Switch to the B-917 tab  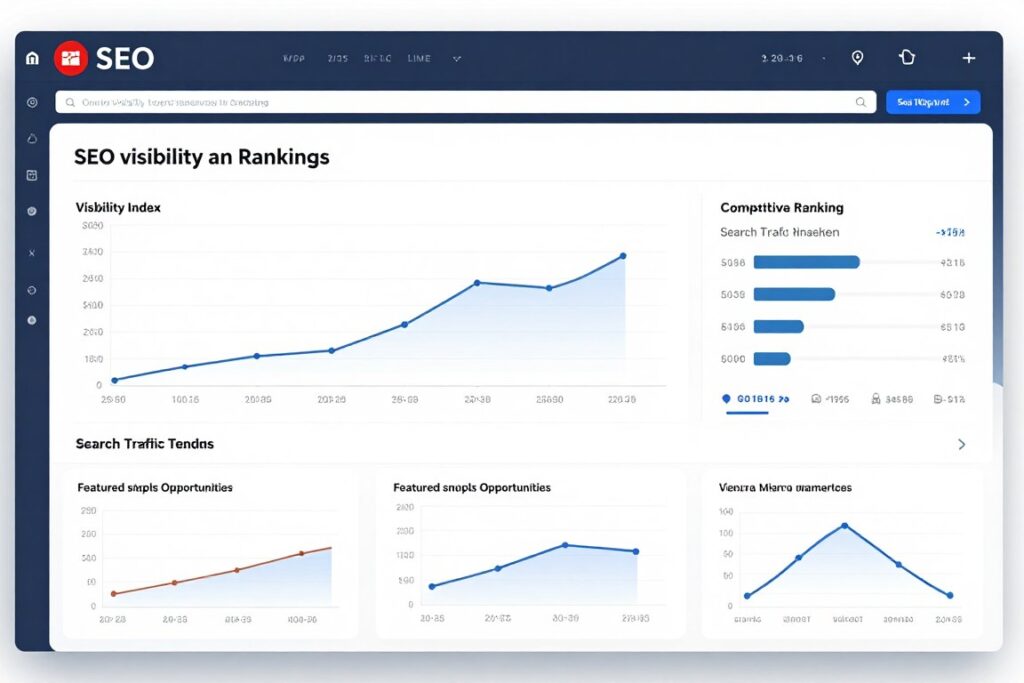click(949, 399)
